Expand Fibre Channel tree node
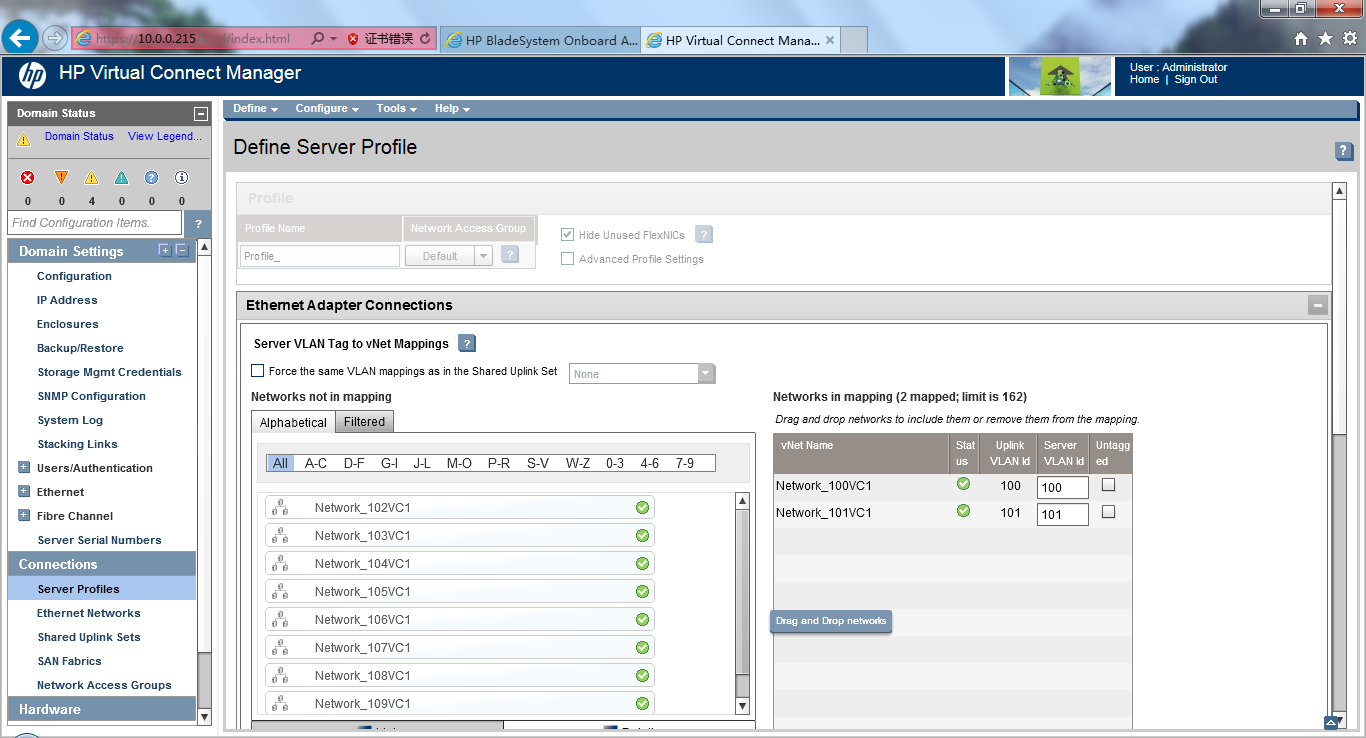Screen dimensions: 1366x738 click(24, 516)
